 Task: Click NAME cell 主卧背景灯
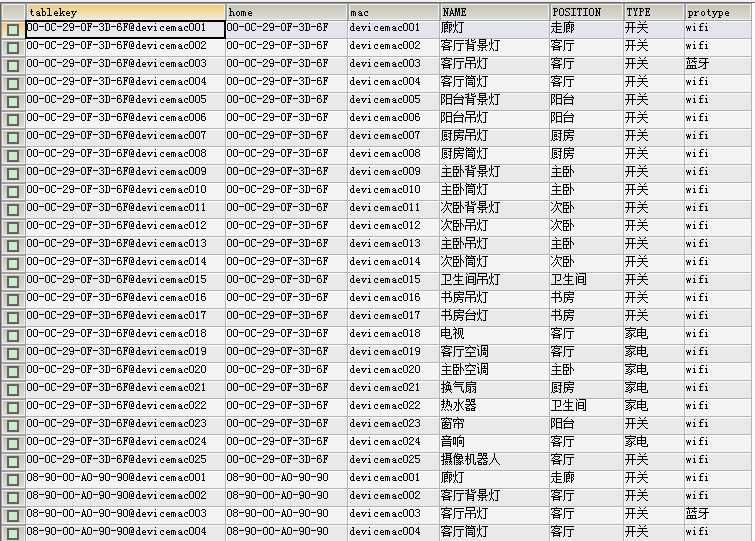click(x=494, y=171)
